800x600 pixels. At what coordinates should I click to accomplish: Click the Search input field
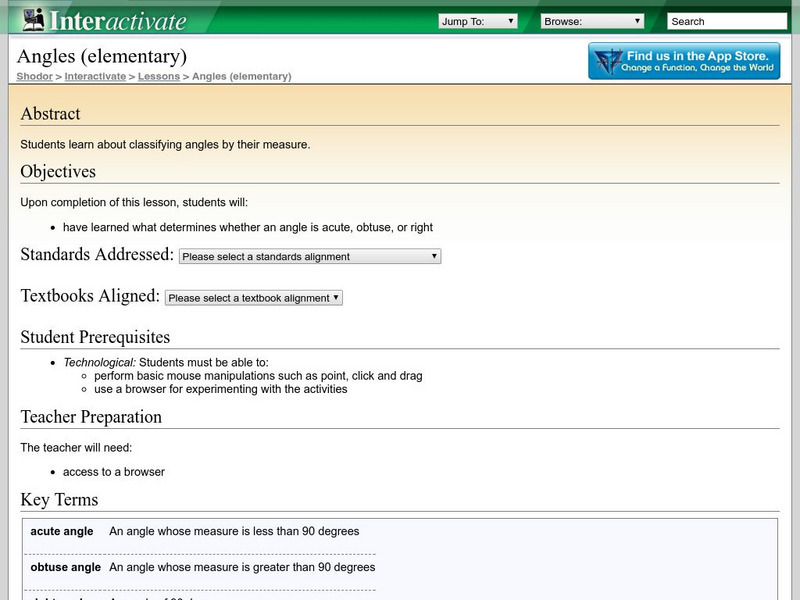coord(726,21)
